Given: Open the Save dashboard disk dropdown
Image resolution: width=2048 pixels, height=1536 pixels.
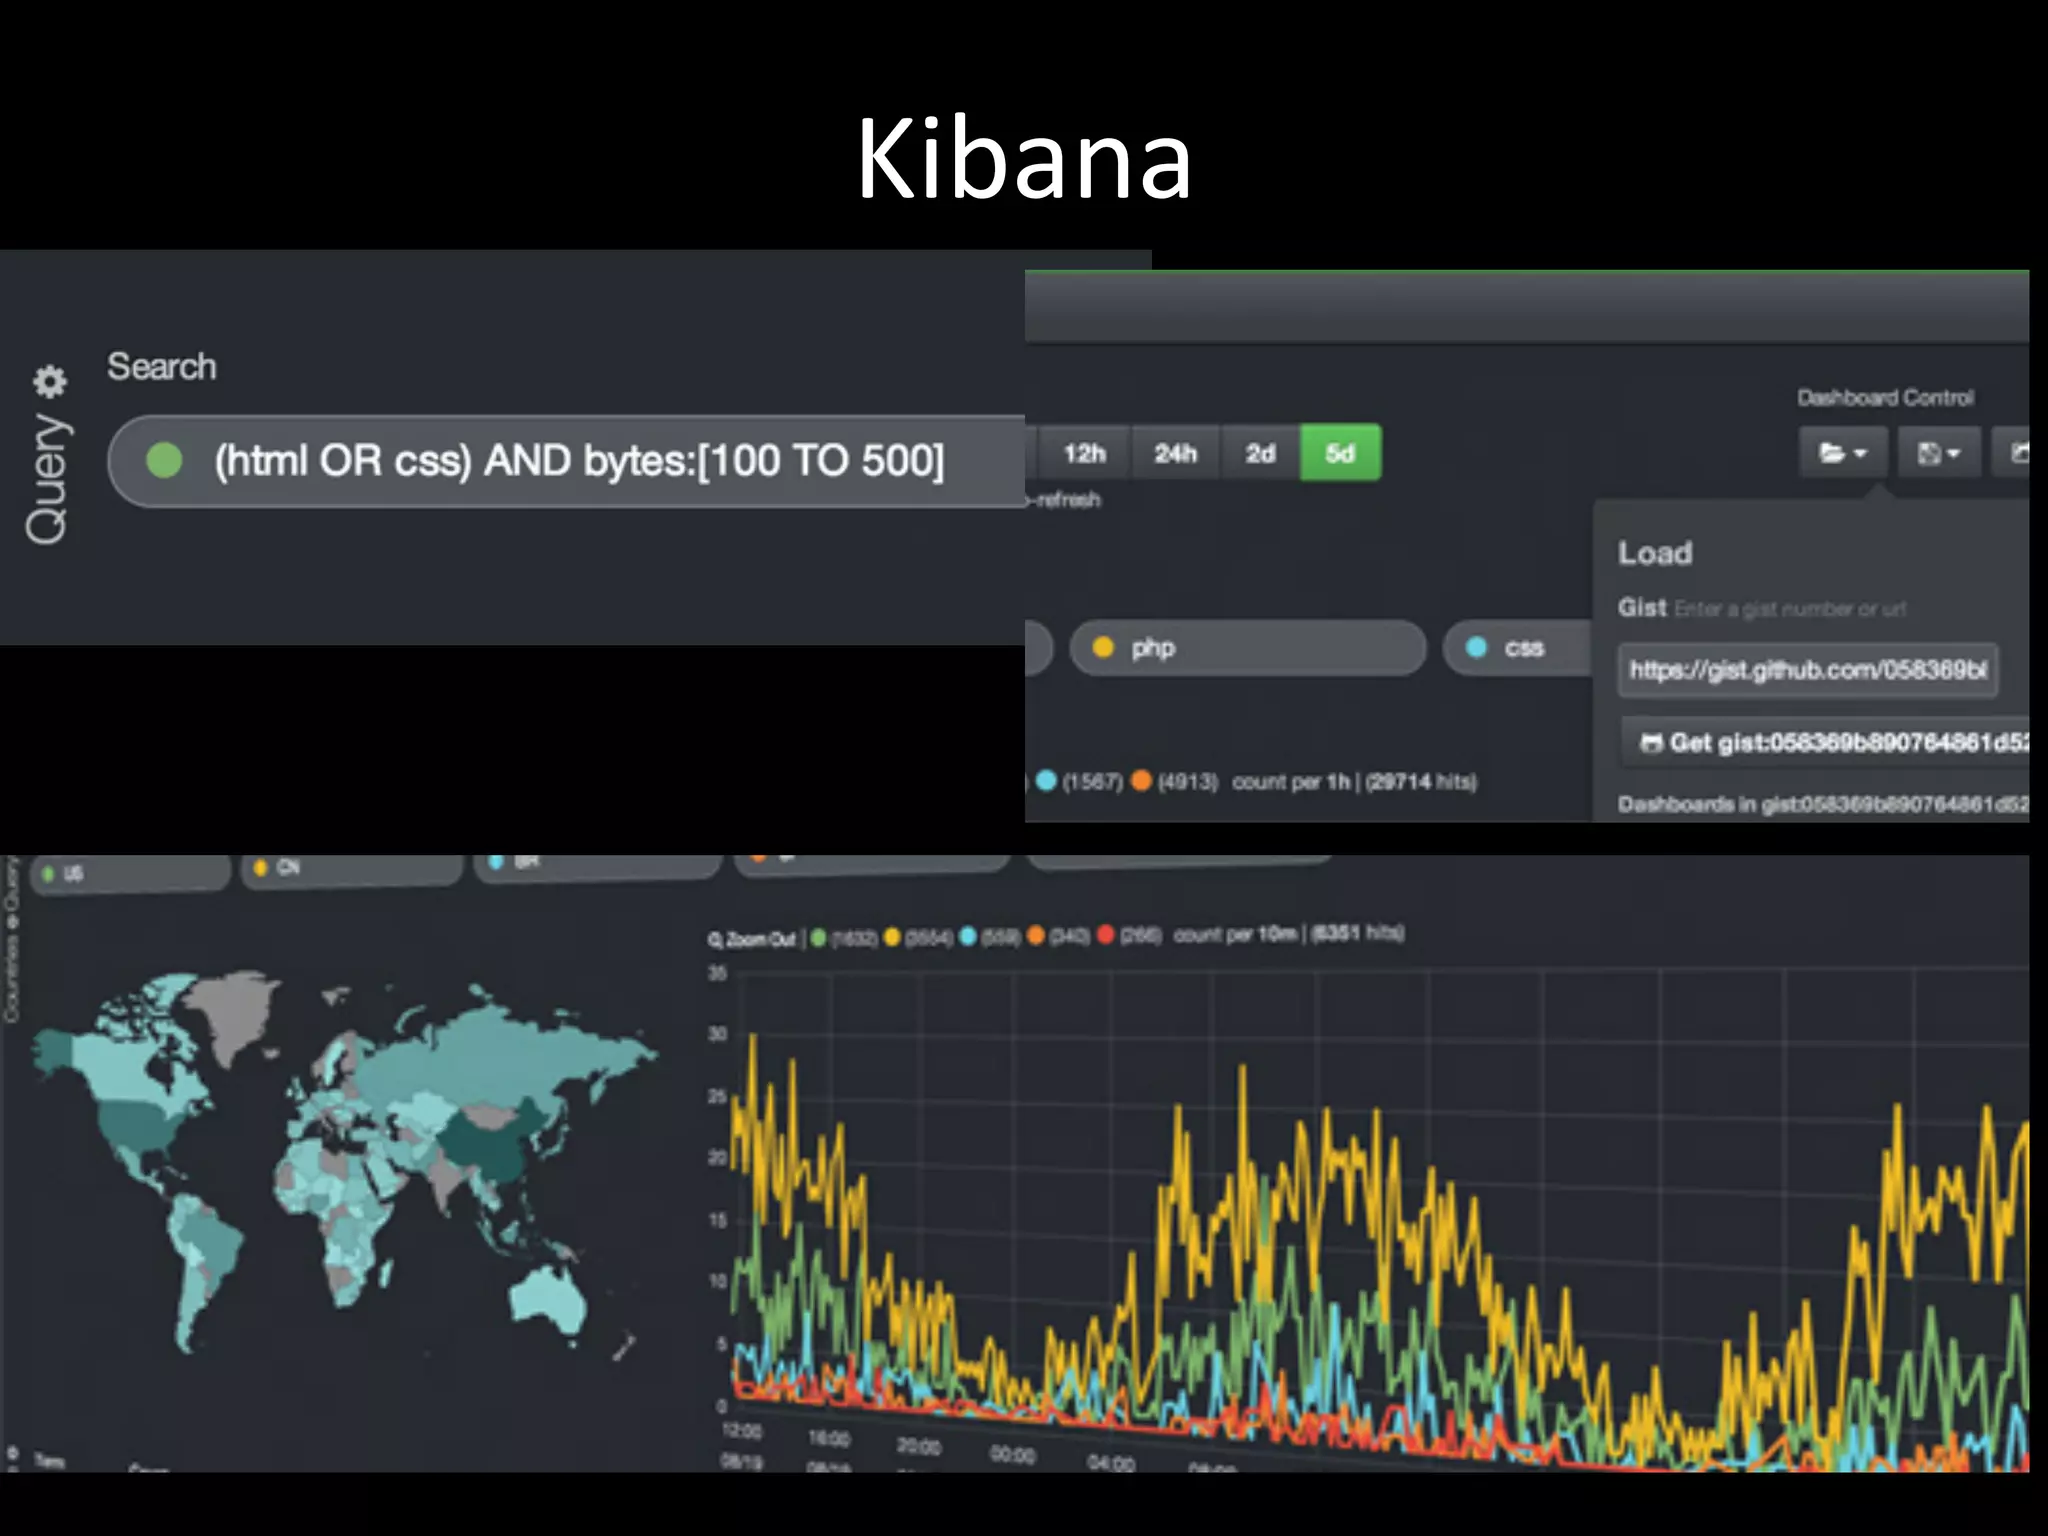Looking at the screenshot, I should pyautogui.click(x=1938, y=453).
